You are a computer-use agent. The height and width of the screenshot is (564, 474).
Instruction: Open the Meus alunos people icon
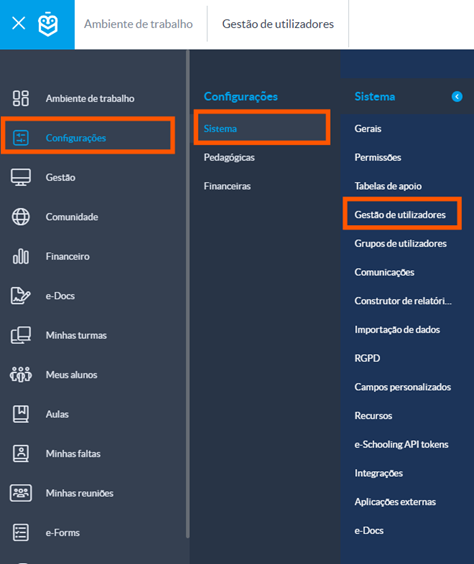(x=21, y=374)
